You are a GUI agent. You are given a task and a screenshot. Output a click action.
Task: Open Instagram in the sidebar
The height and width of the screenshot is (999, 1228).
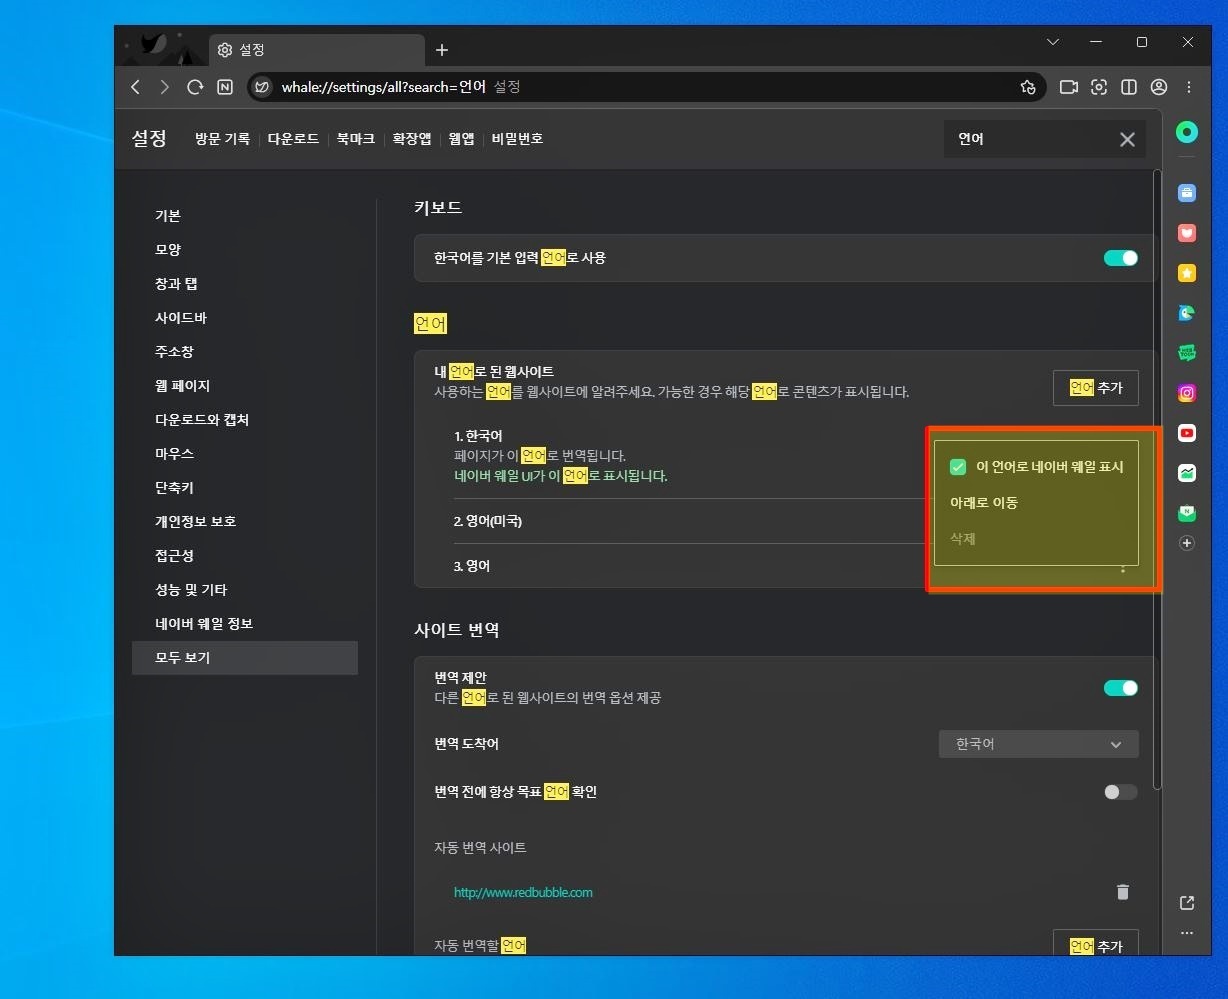coord(1187,393)
